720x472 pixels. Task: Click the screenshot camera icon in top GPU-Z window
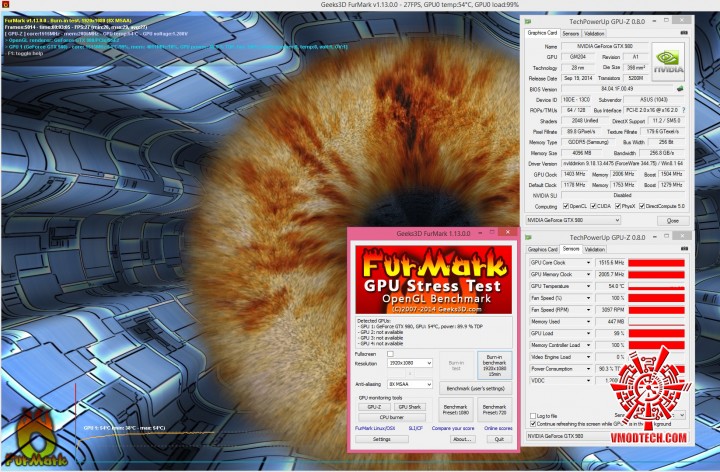point(684,33)
